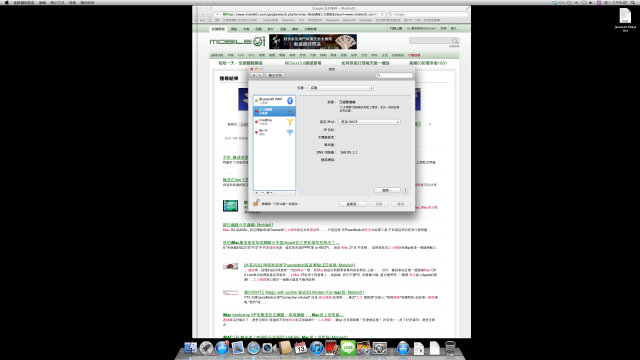
Task: Click the yellow FireWire icon
Action: click(x=290, y=122)
